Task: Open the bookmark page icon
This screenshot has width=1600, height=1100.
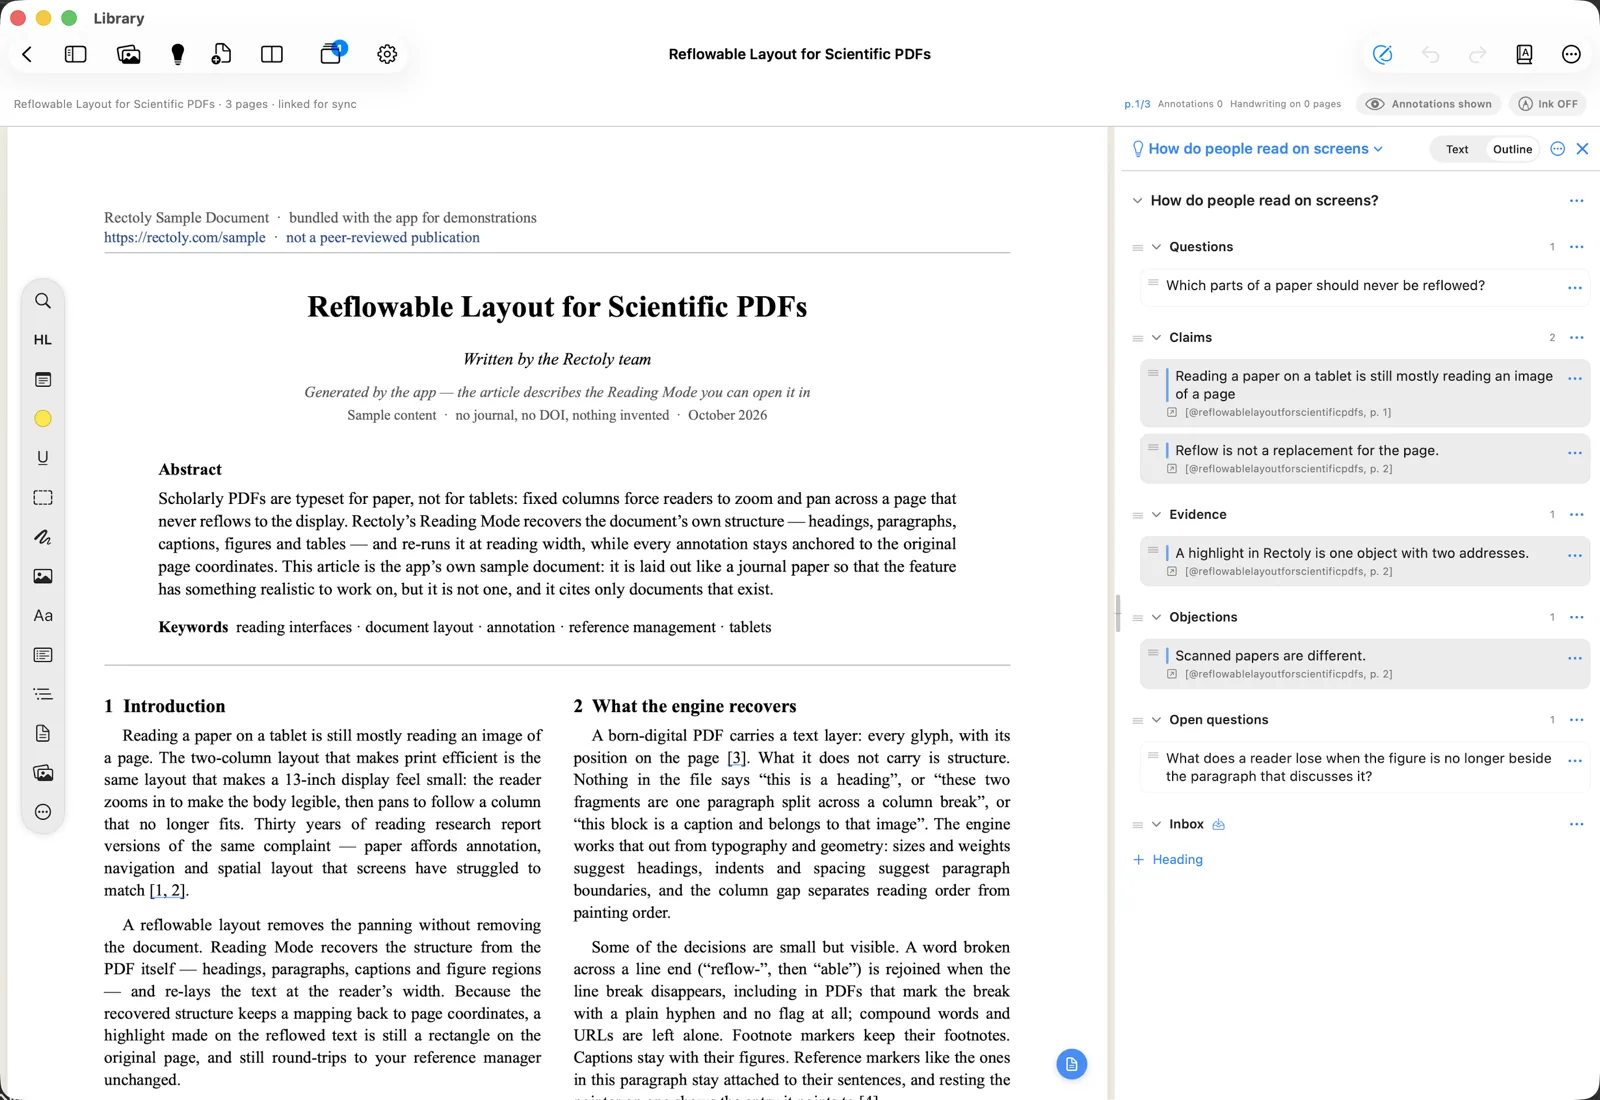Action: pos(1524,54)
